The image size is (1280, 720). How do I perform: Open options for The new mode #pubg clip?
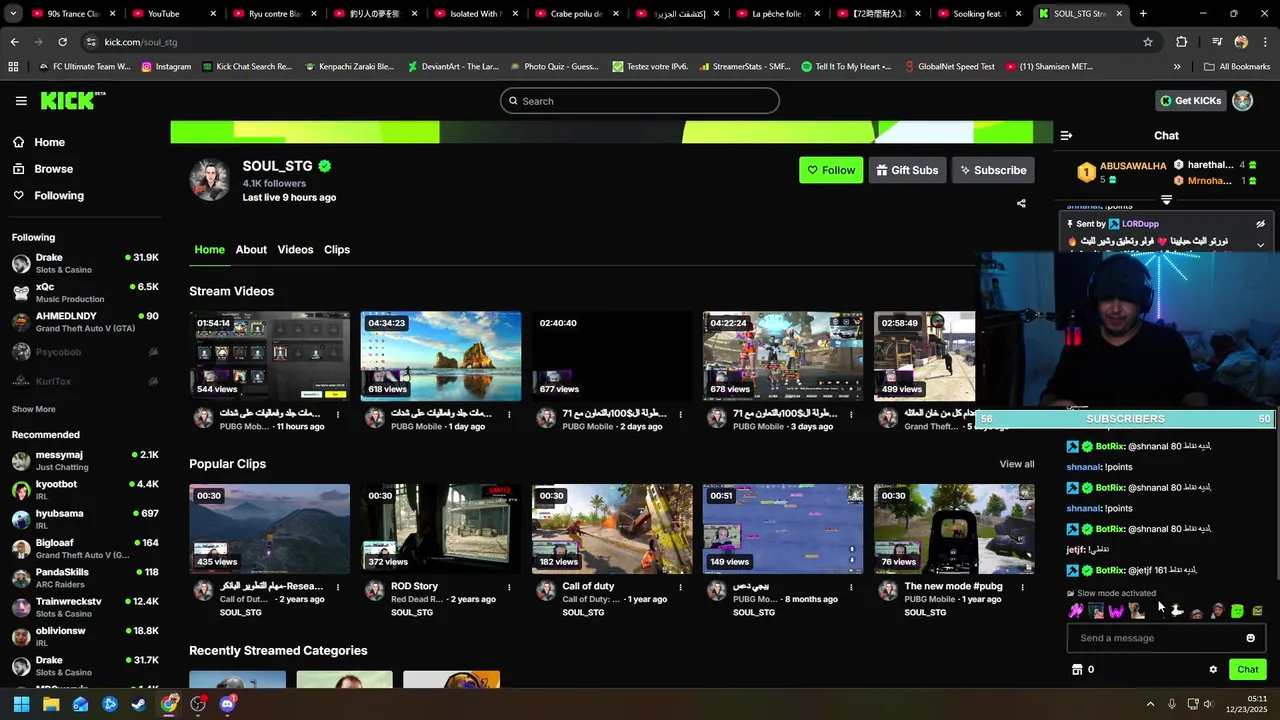click(x=1022, y=587)
